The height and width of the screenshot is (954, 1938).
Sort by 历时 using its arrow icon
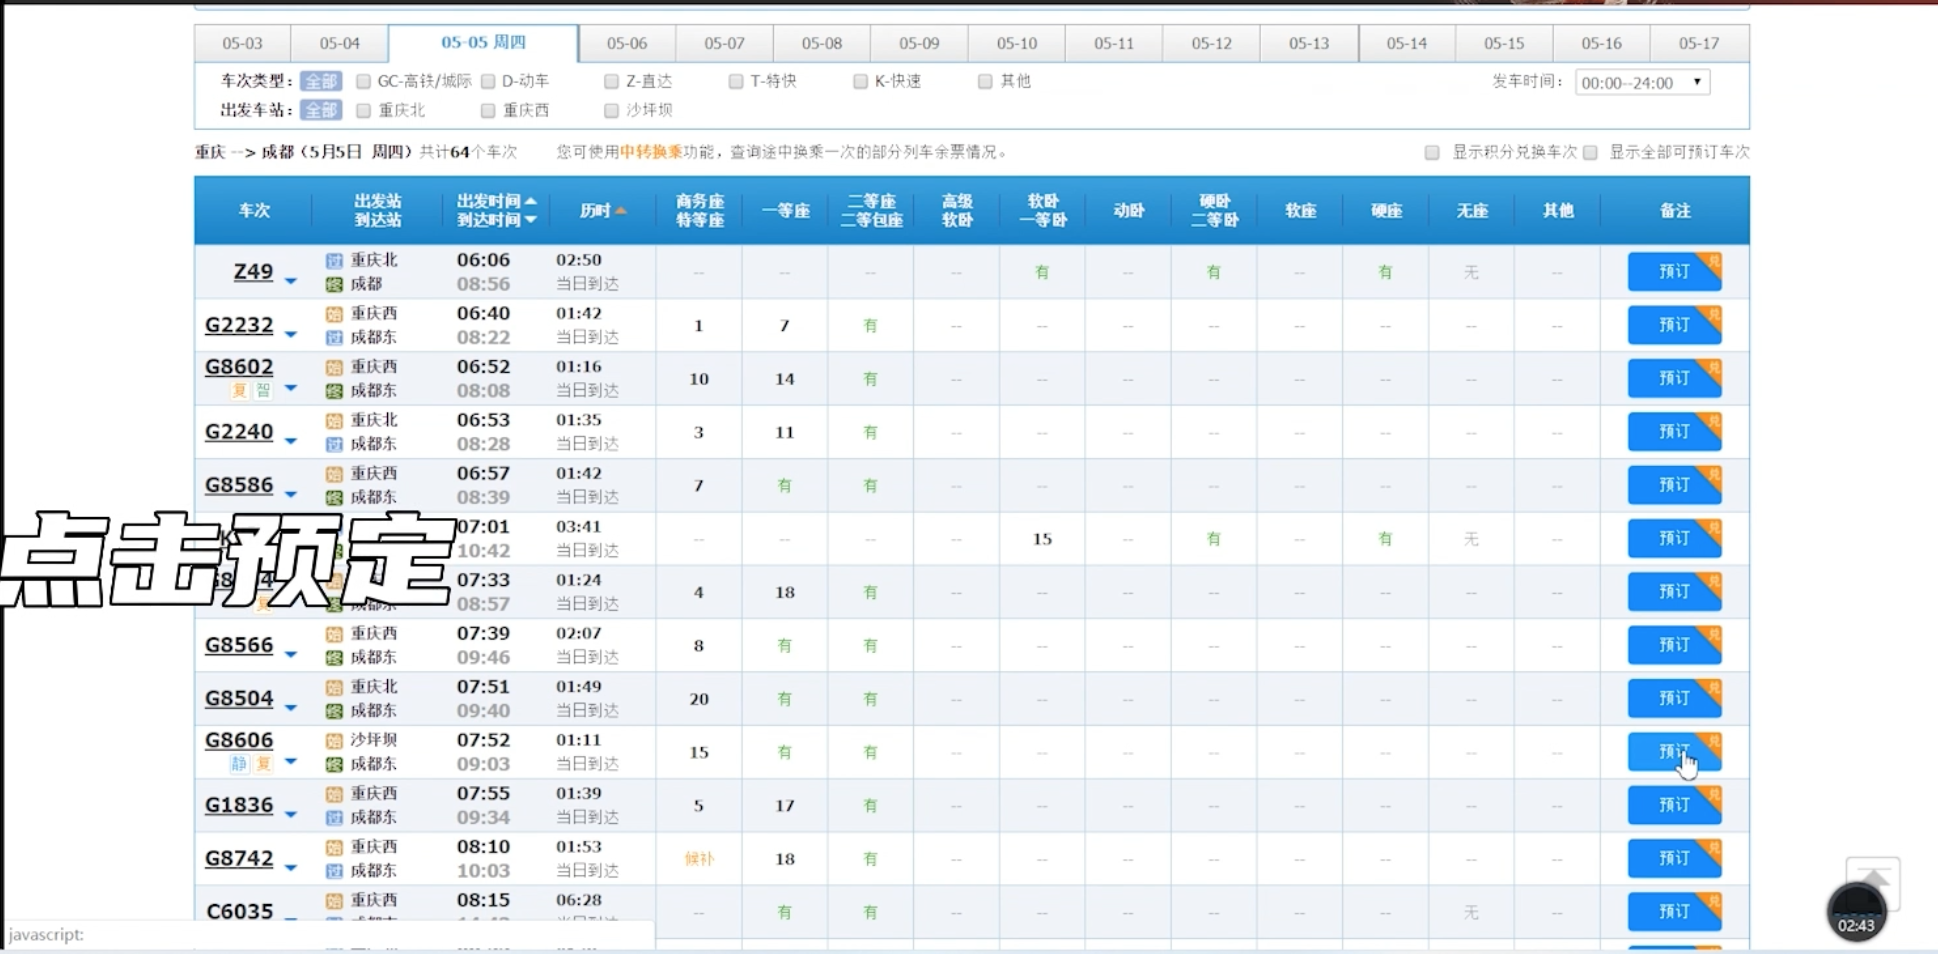[x=621, y=211]
